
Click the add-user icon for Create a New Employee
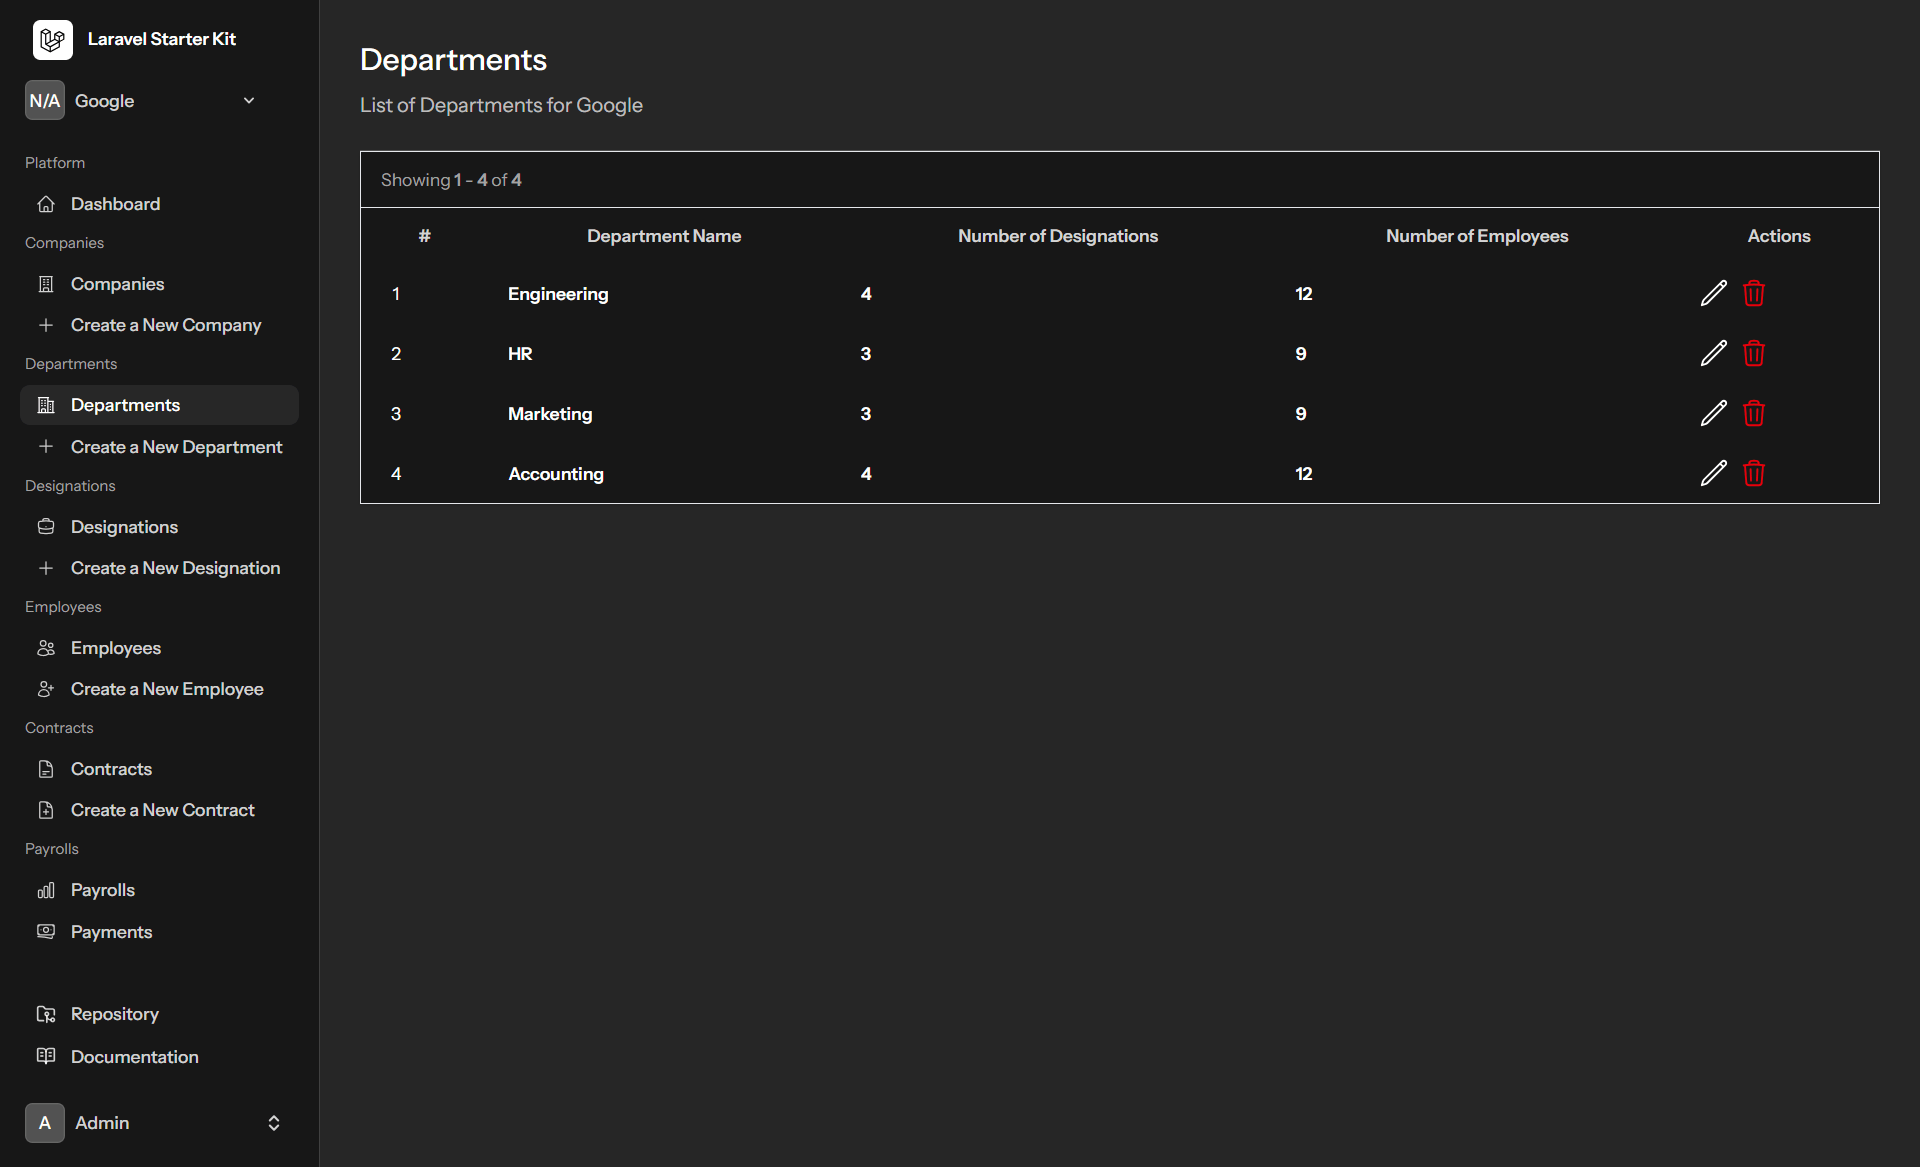click(46, 689)
